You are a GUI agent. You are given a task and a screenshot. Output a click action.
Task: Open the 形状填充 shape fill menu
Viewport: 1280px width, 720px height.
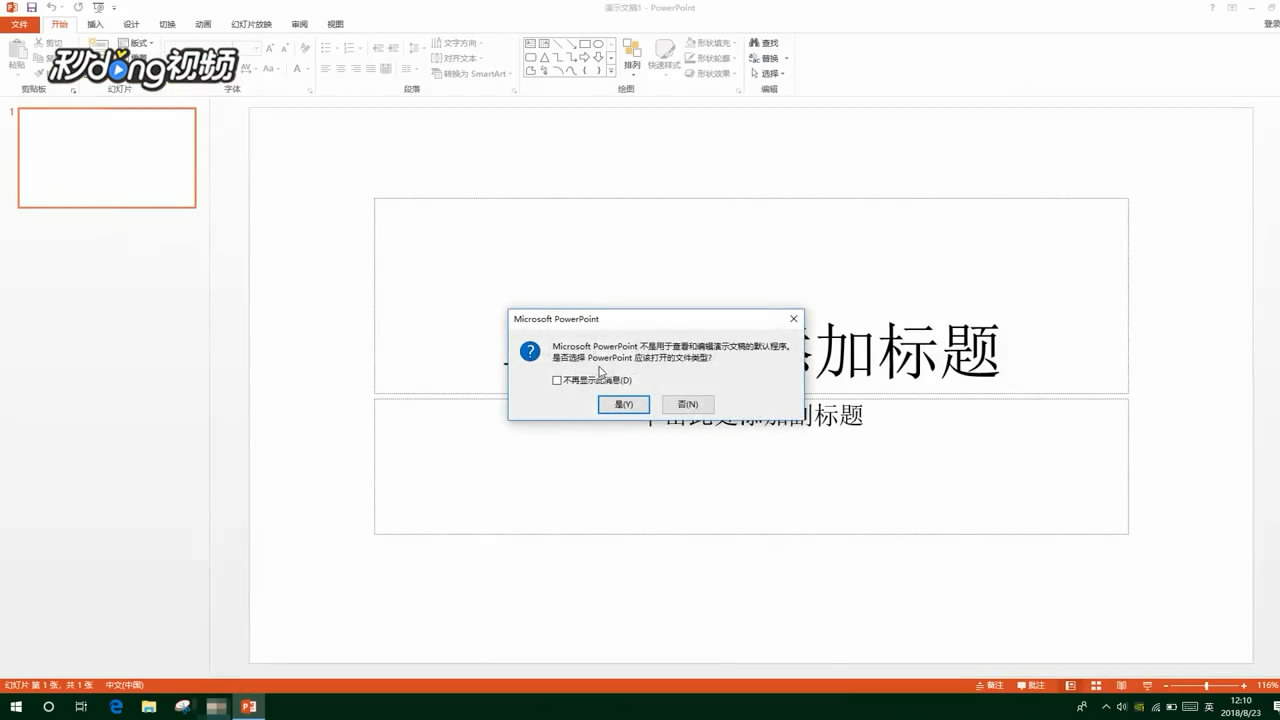click(x=712, y=43)
